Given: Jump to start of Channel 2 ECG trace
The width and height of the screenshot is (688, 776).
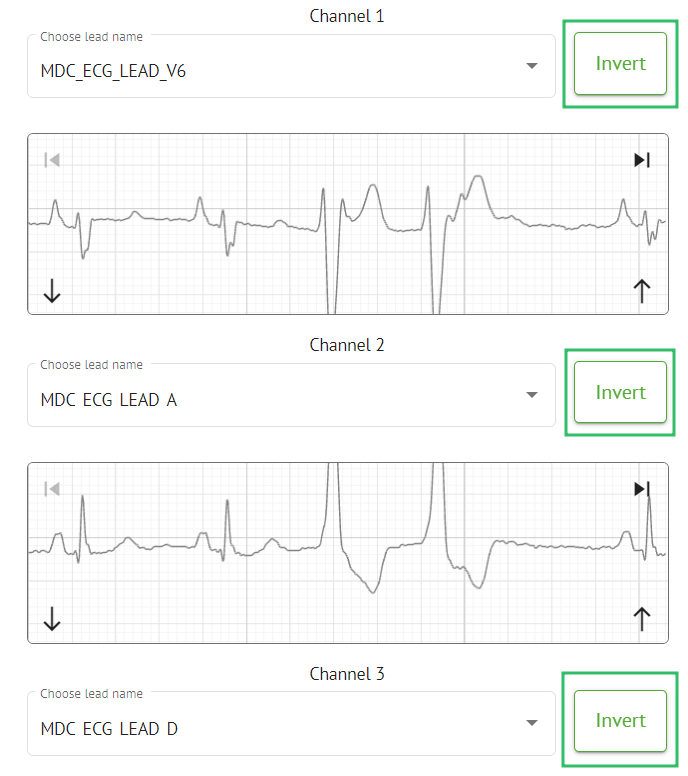Looking at the screenshot, I should [52, 489].
